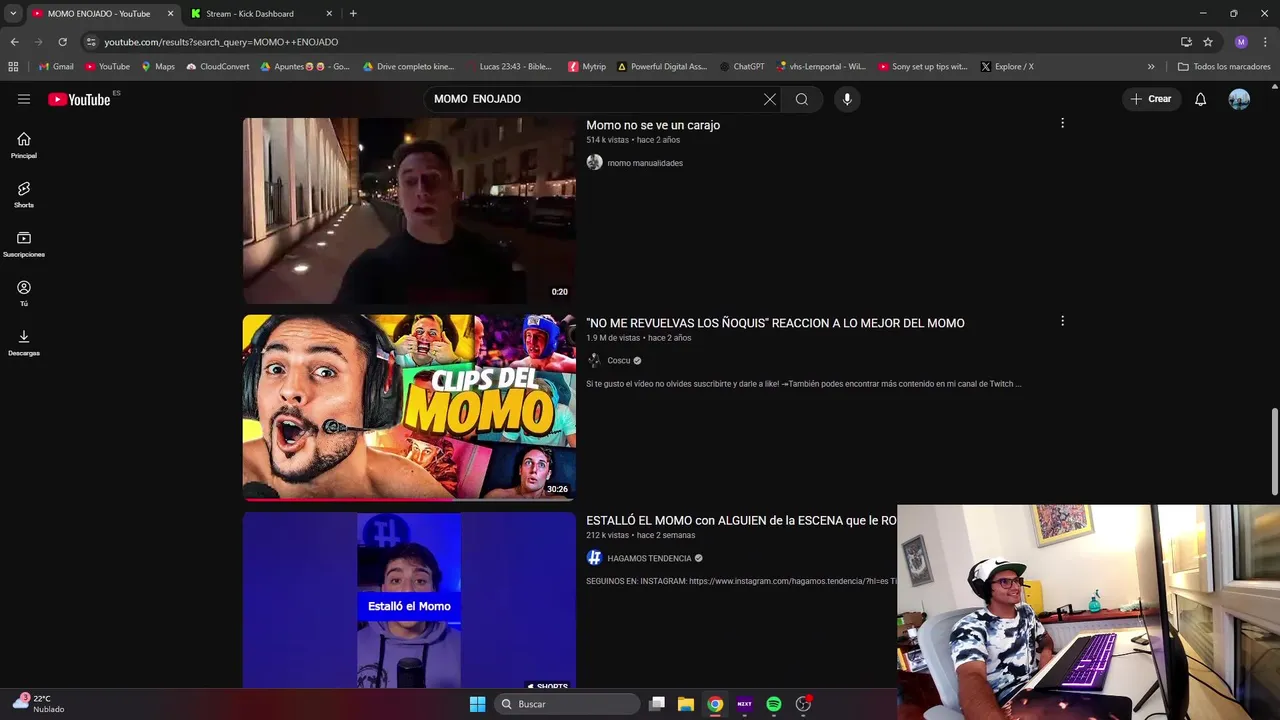The width and height of the screenshot is (1280, 720).
Task: Click the Crear button
Action: tap(1151, 99)
